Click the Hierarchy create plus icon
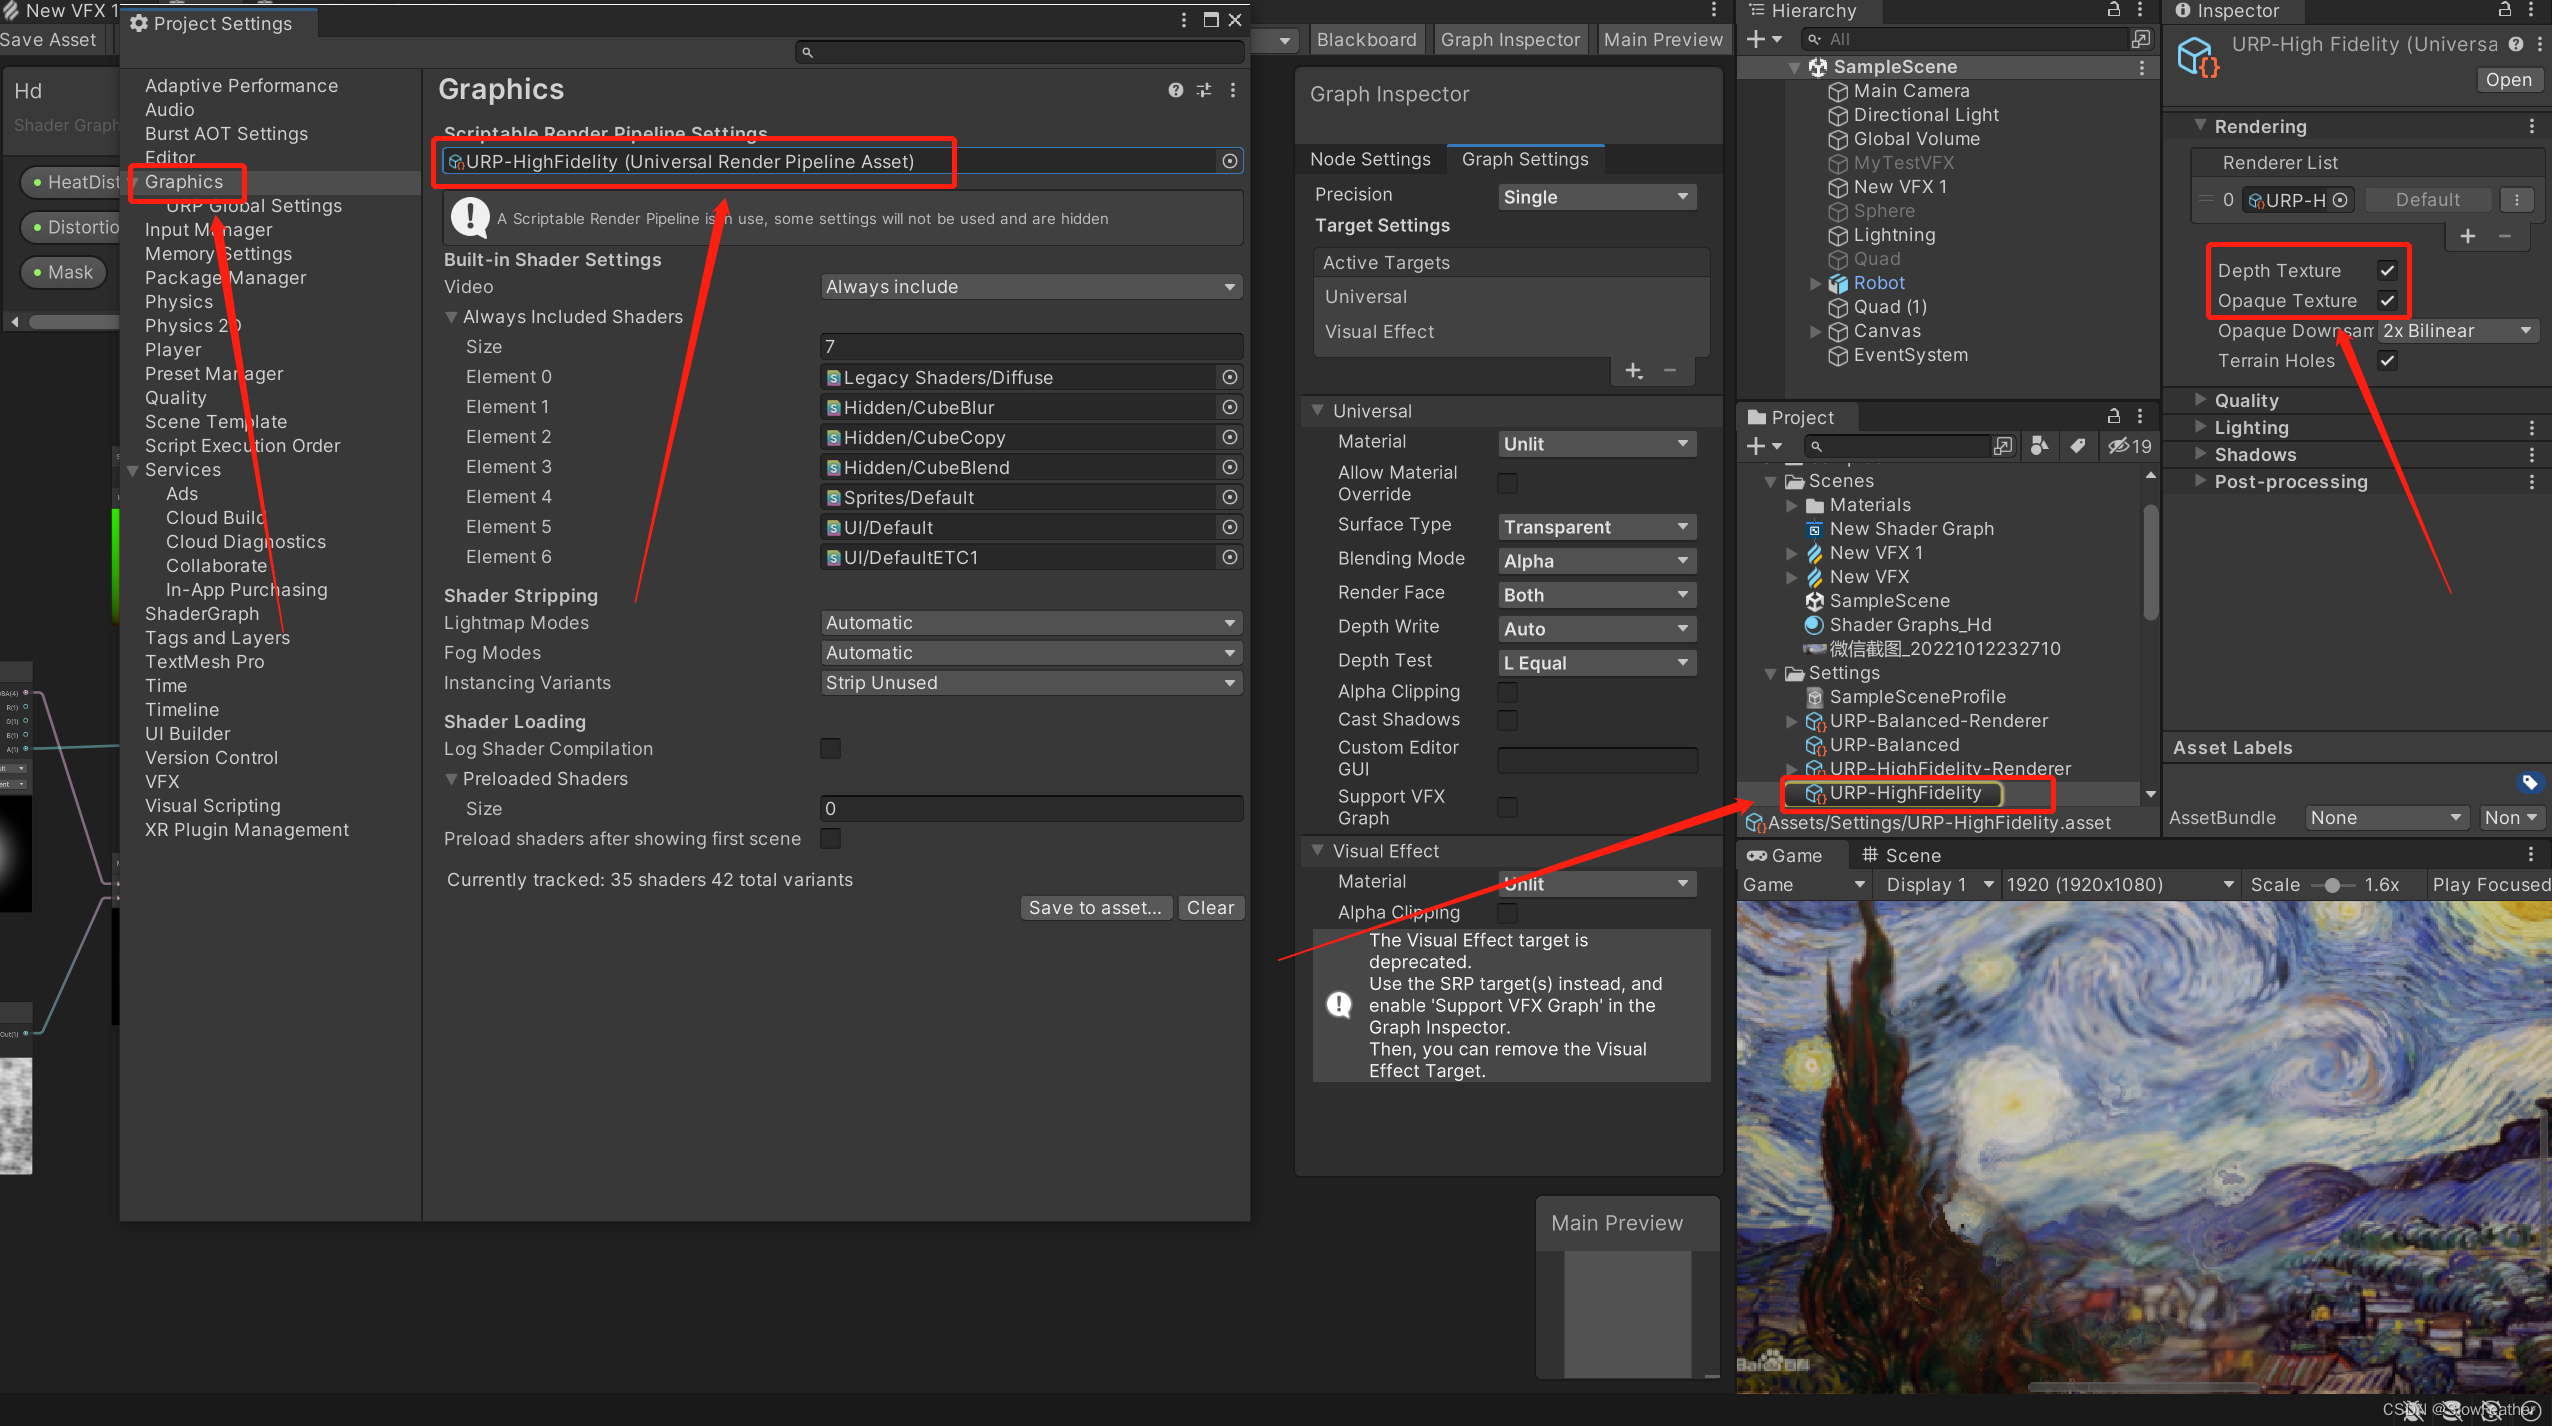2552x1426 pixels. pyautogui.click(x=1756, y=39)
